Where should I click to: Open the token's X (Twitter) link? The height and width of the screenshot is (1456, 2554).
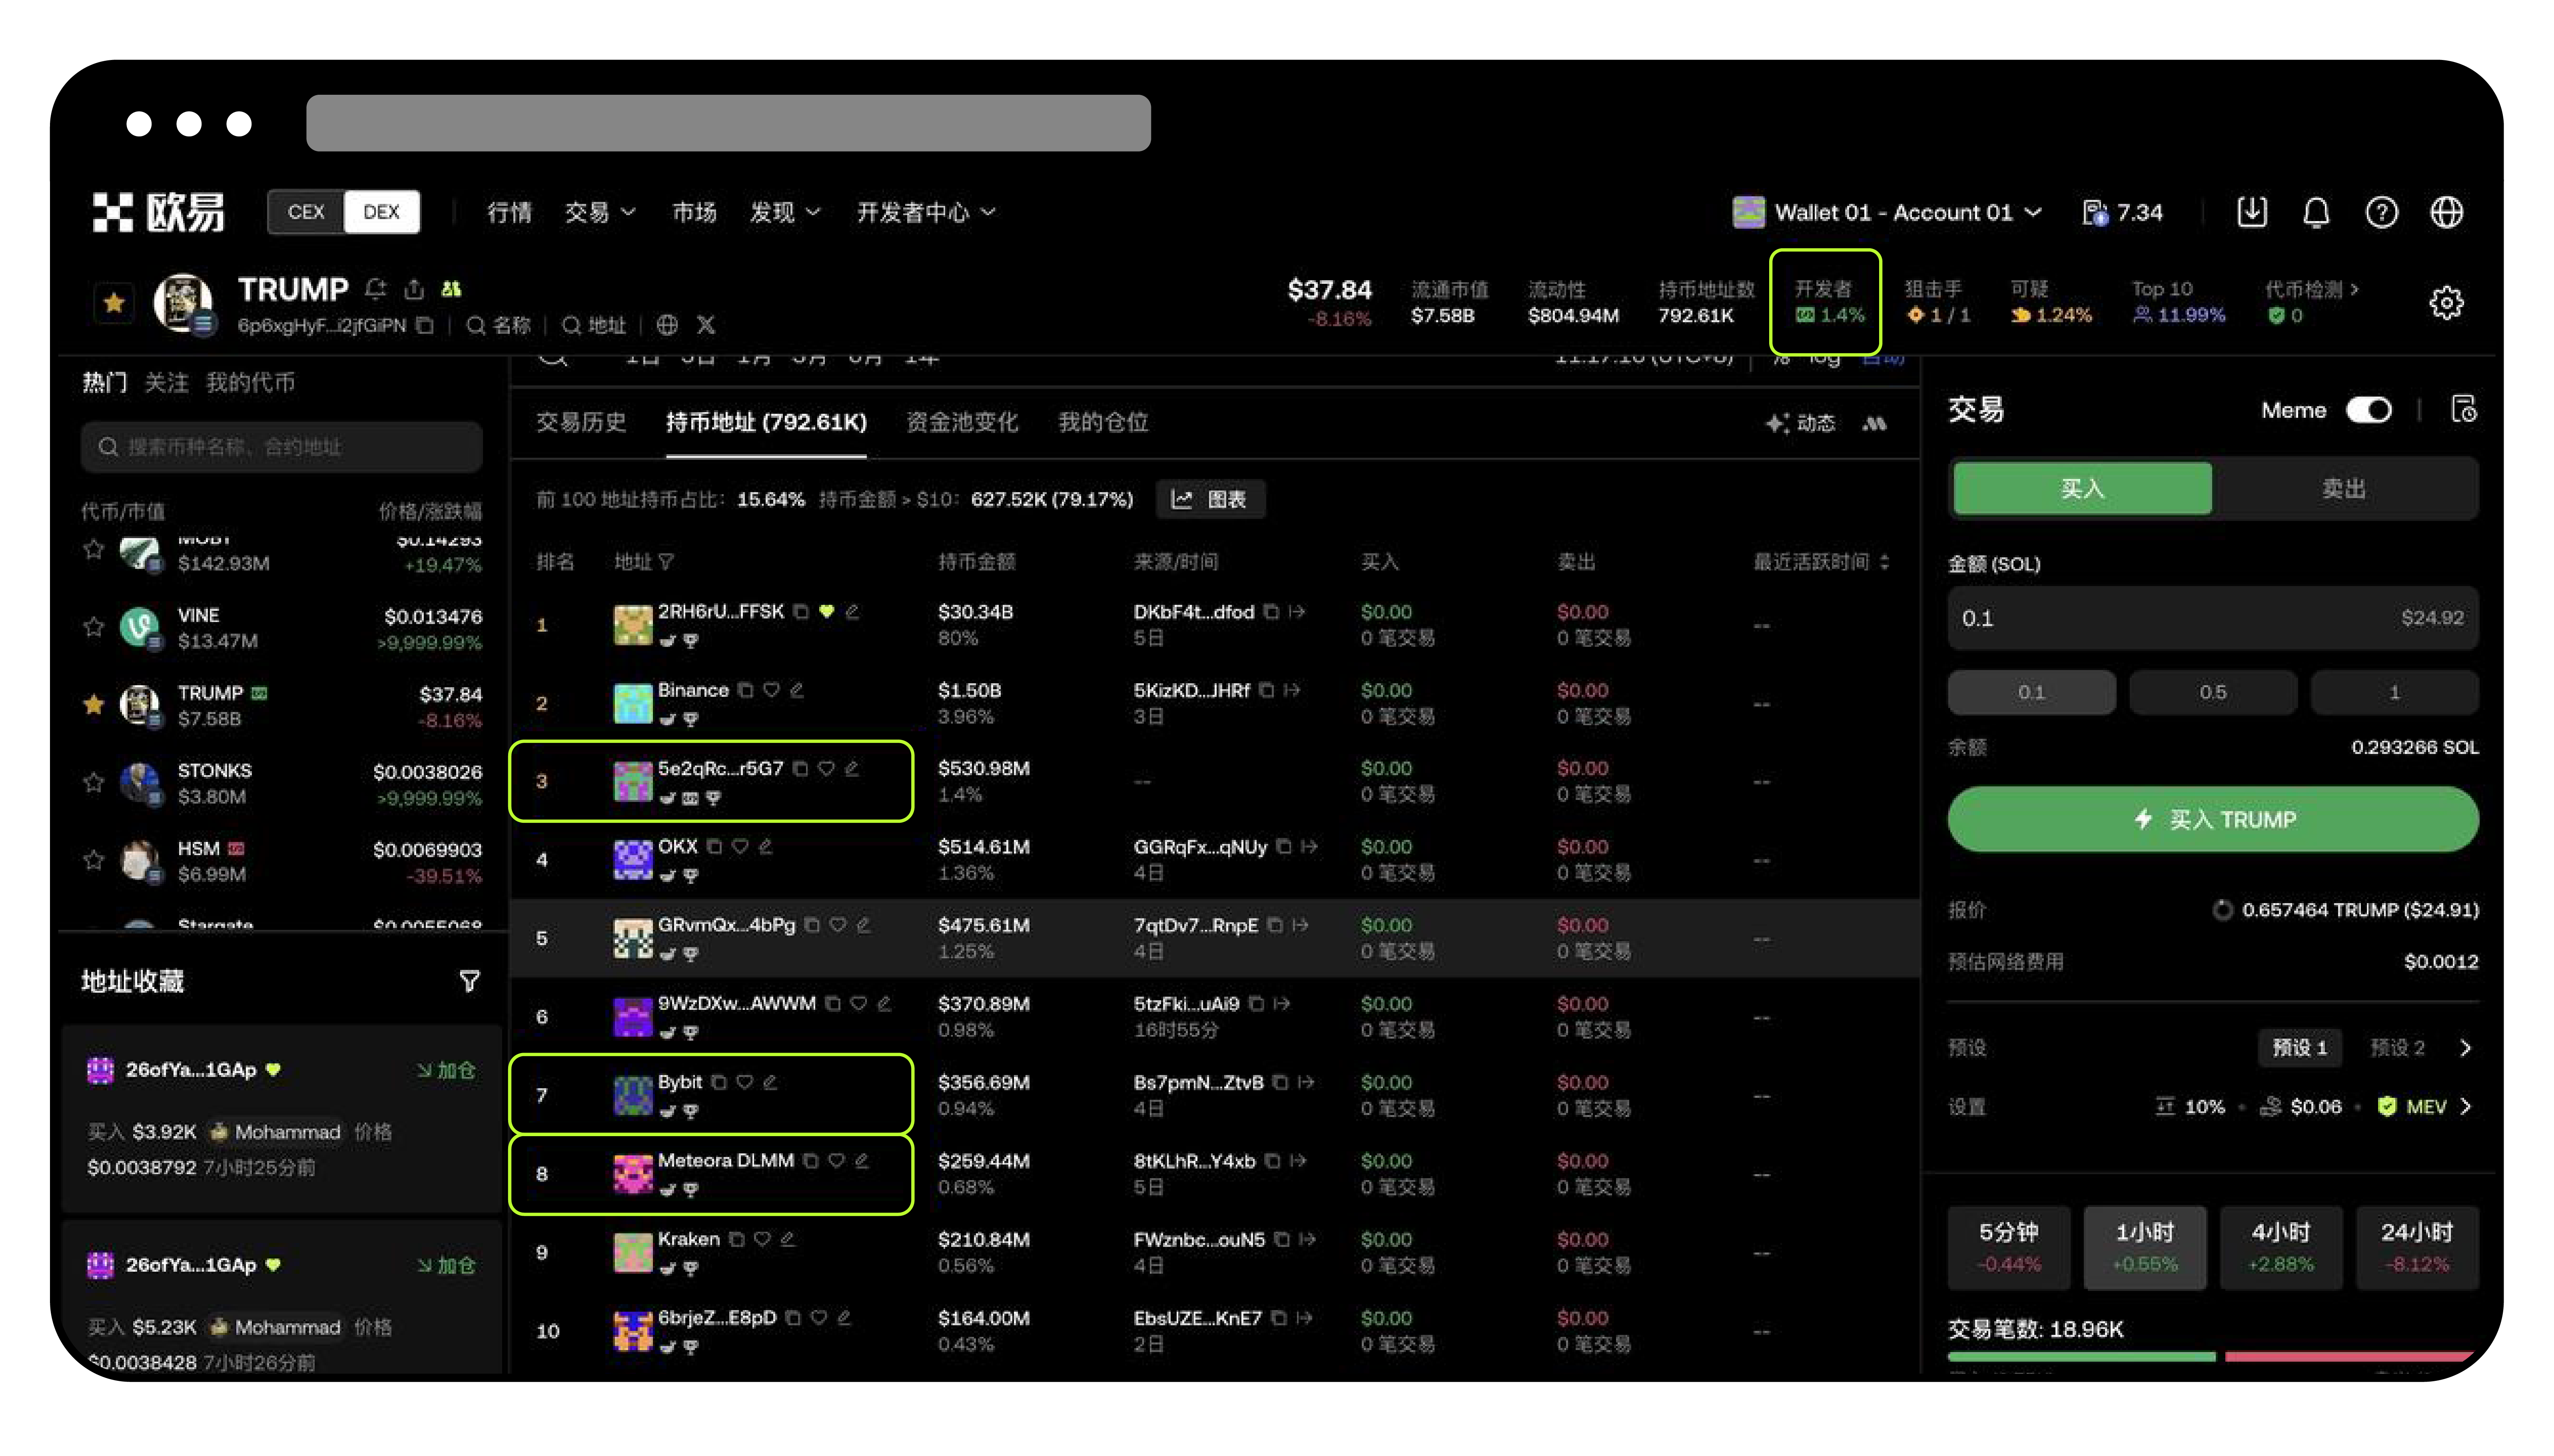click(706, 325)
